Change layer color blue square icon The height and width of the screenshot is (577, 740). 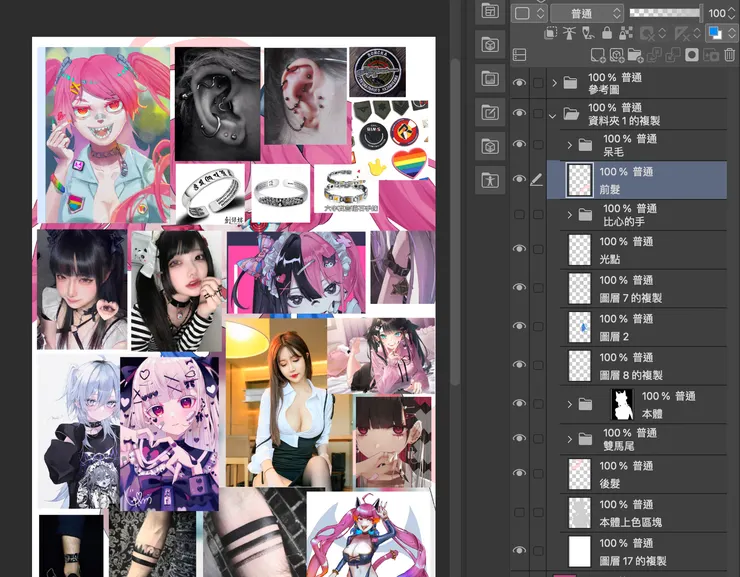pyautogui.click(x=715, y=33)
